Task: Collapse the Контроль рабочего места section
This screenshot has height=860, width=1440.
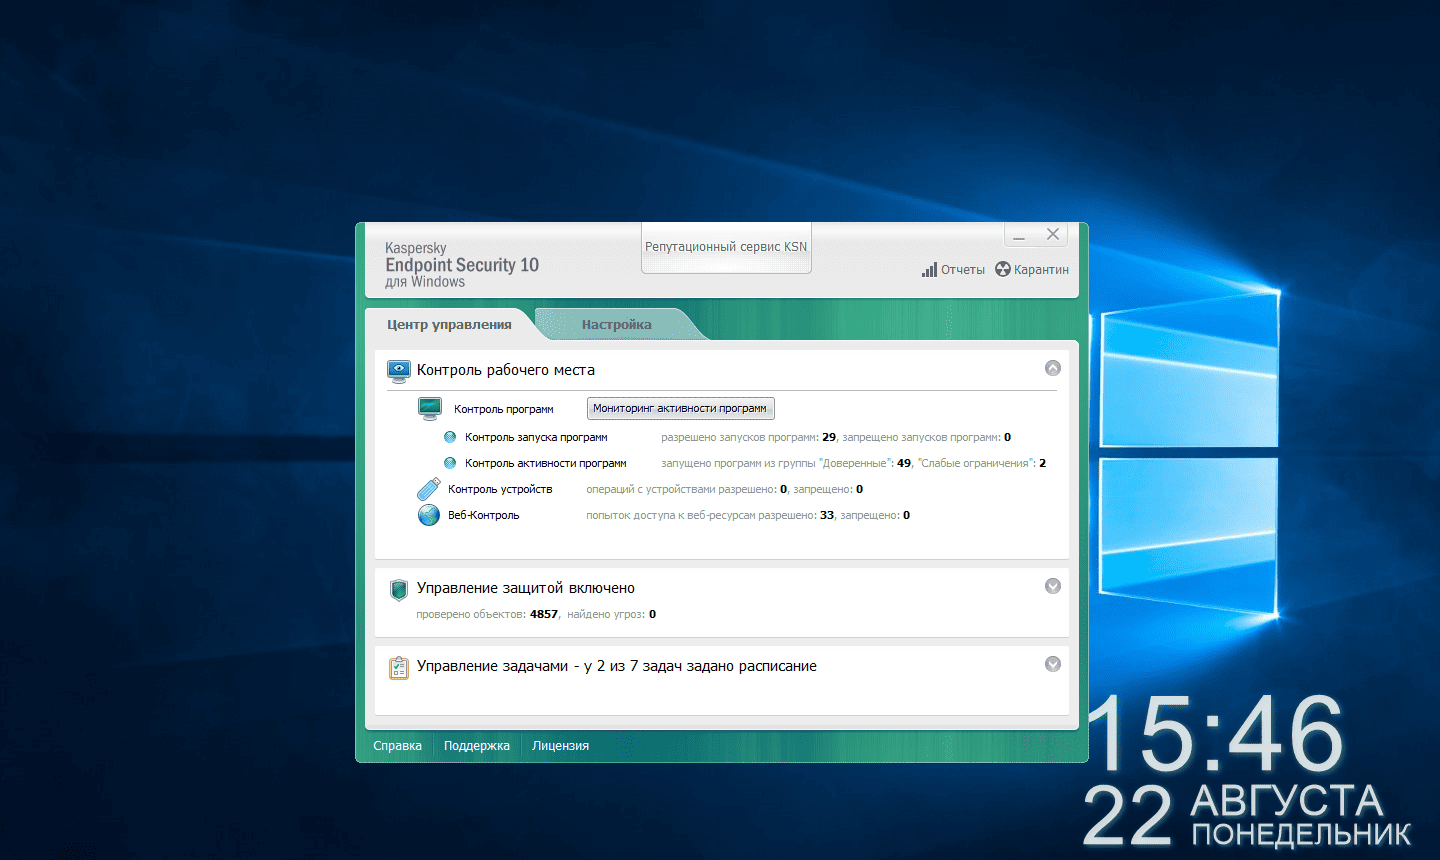Action: tap(1053, 368)
